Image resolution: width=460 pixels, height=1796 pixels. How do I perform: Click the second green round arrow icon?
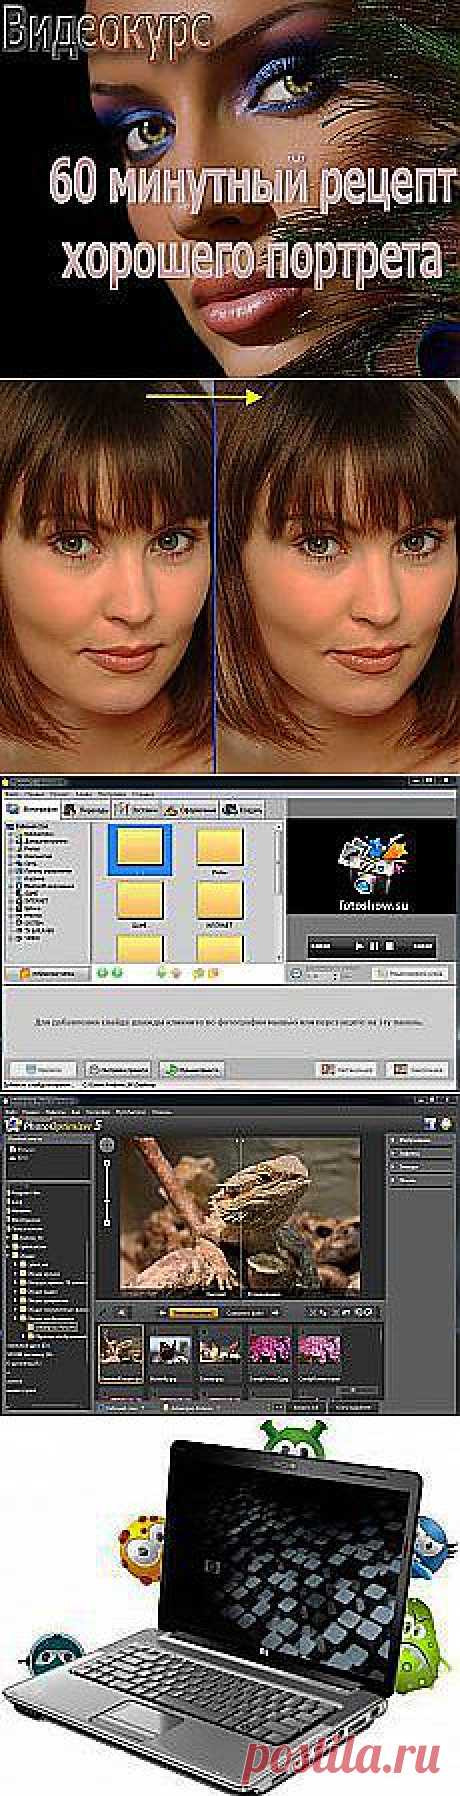coord(115,972)
